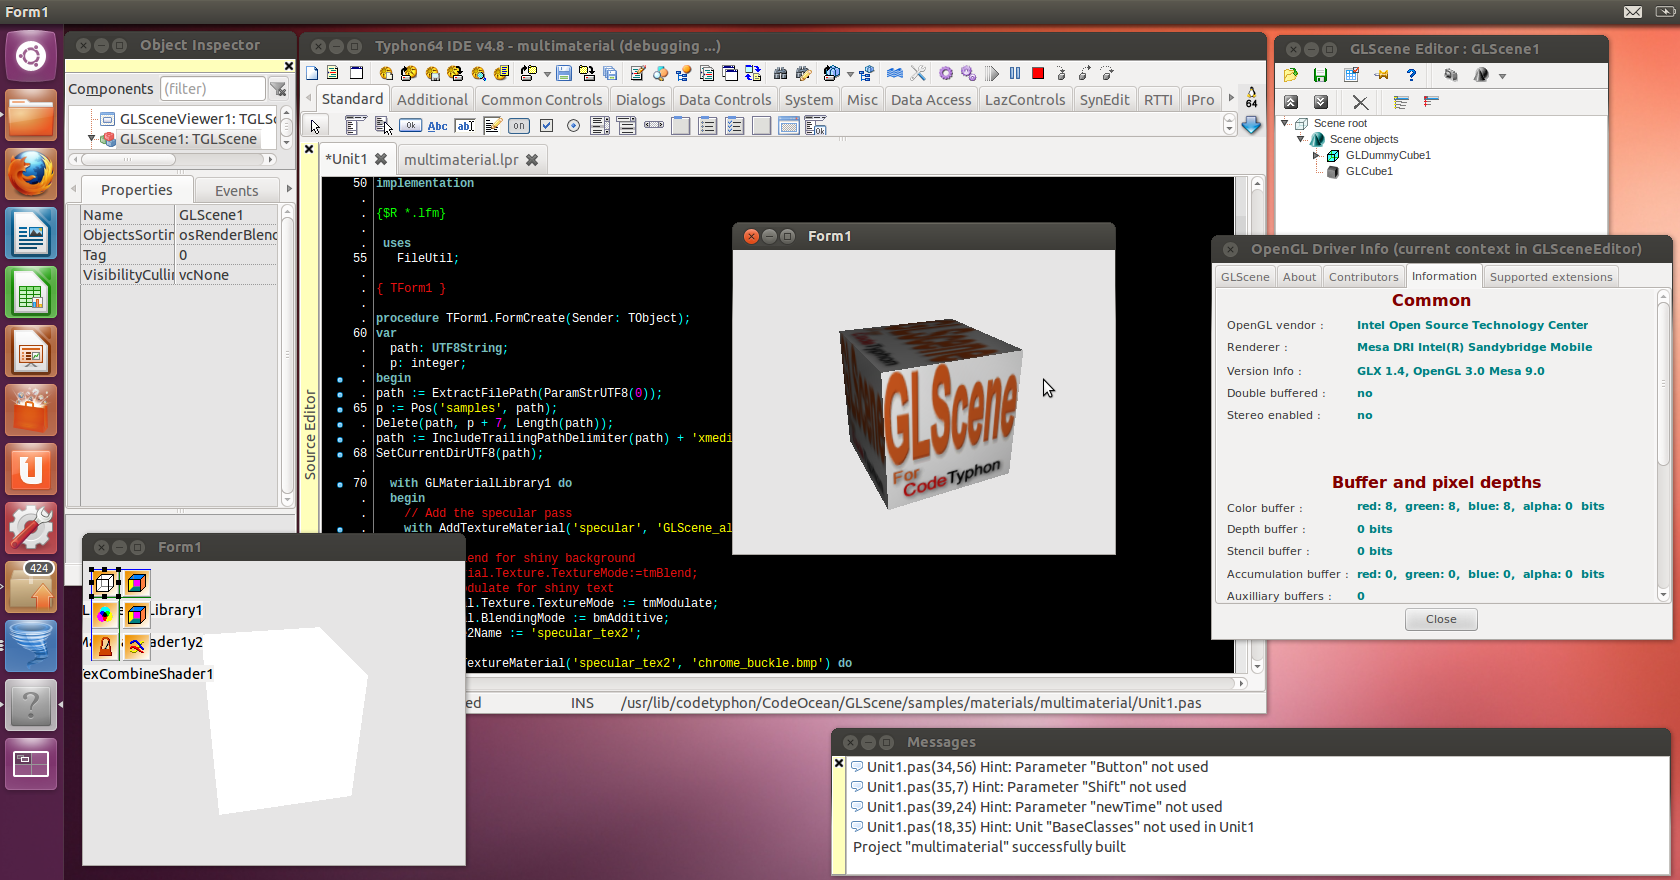The width and height of the screenshot is (1680, 880).
Task: Click the new unit icon in IDE toolbar
Action: click(312, 73)
